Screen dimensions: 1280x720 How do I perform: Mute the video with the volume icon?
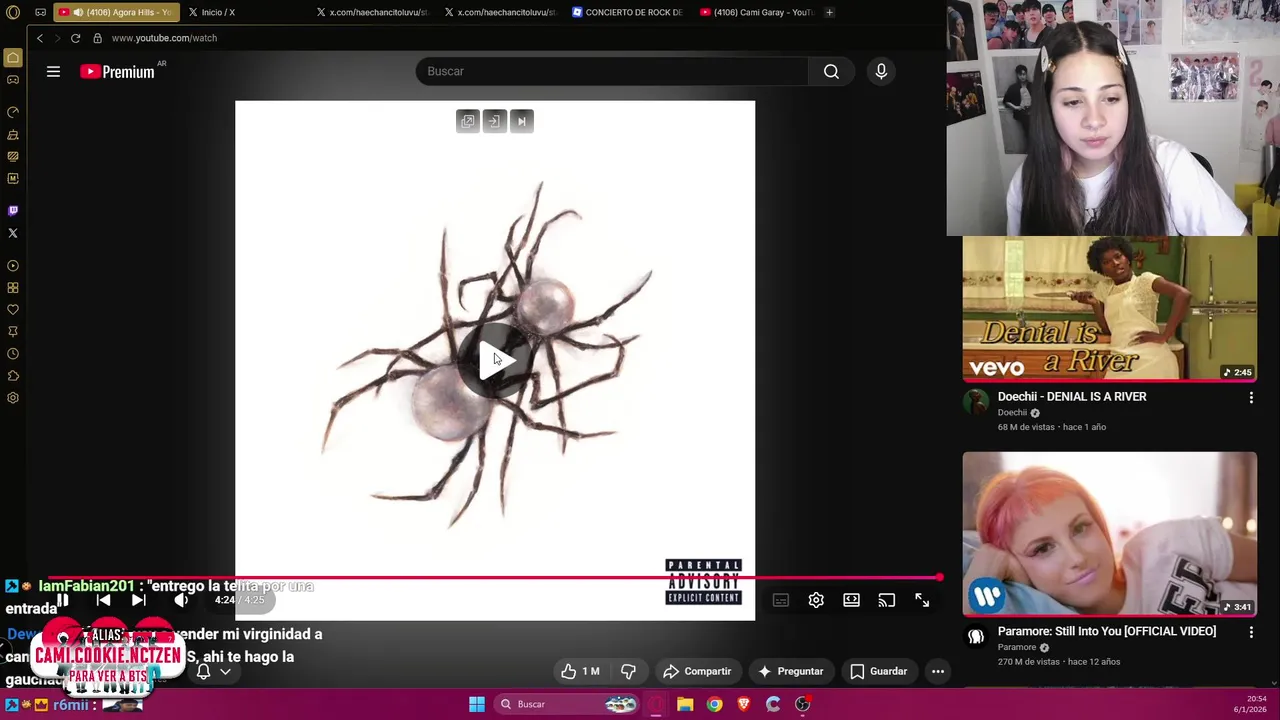tap(180, 600)
